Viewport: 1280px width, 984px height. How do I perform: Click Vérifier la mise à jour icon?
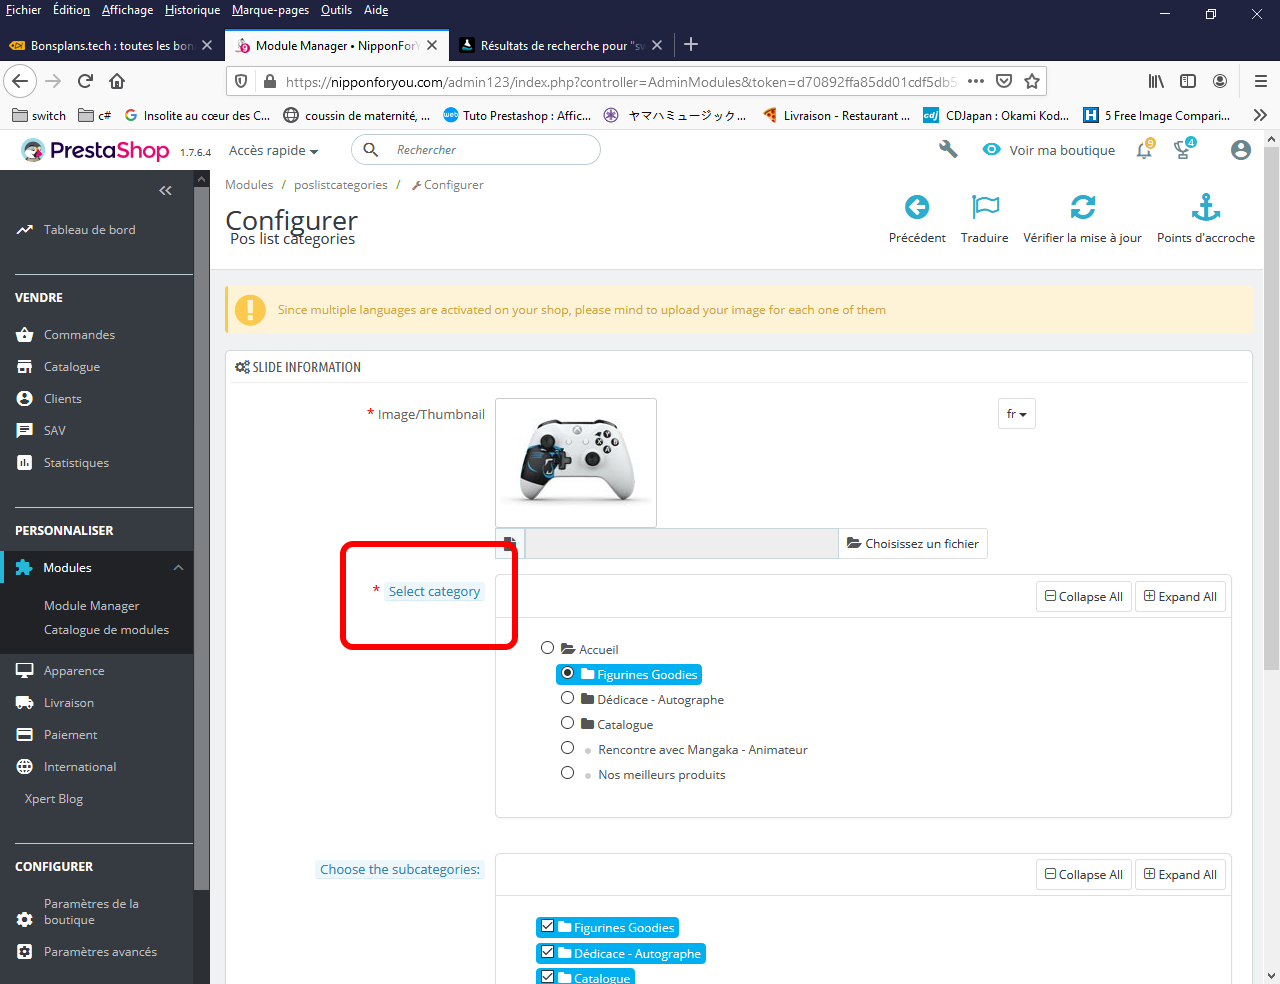pos(1083,207)
